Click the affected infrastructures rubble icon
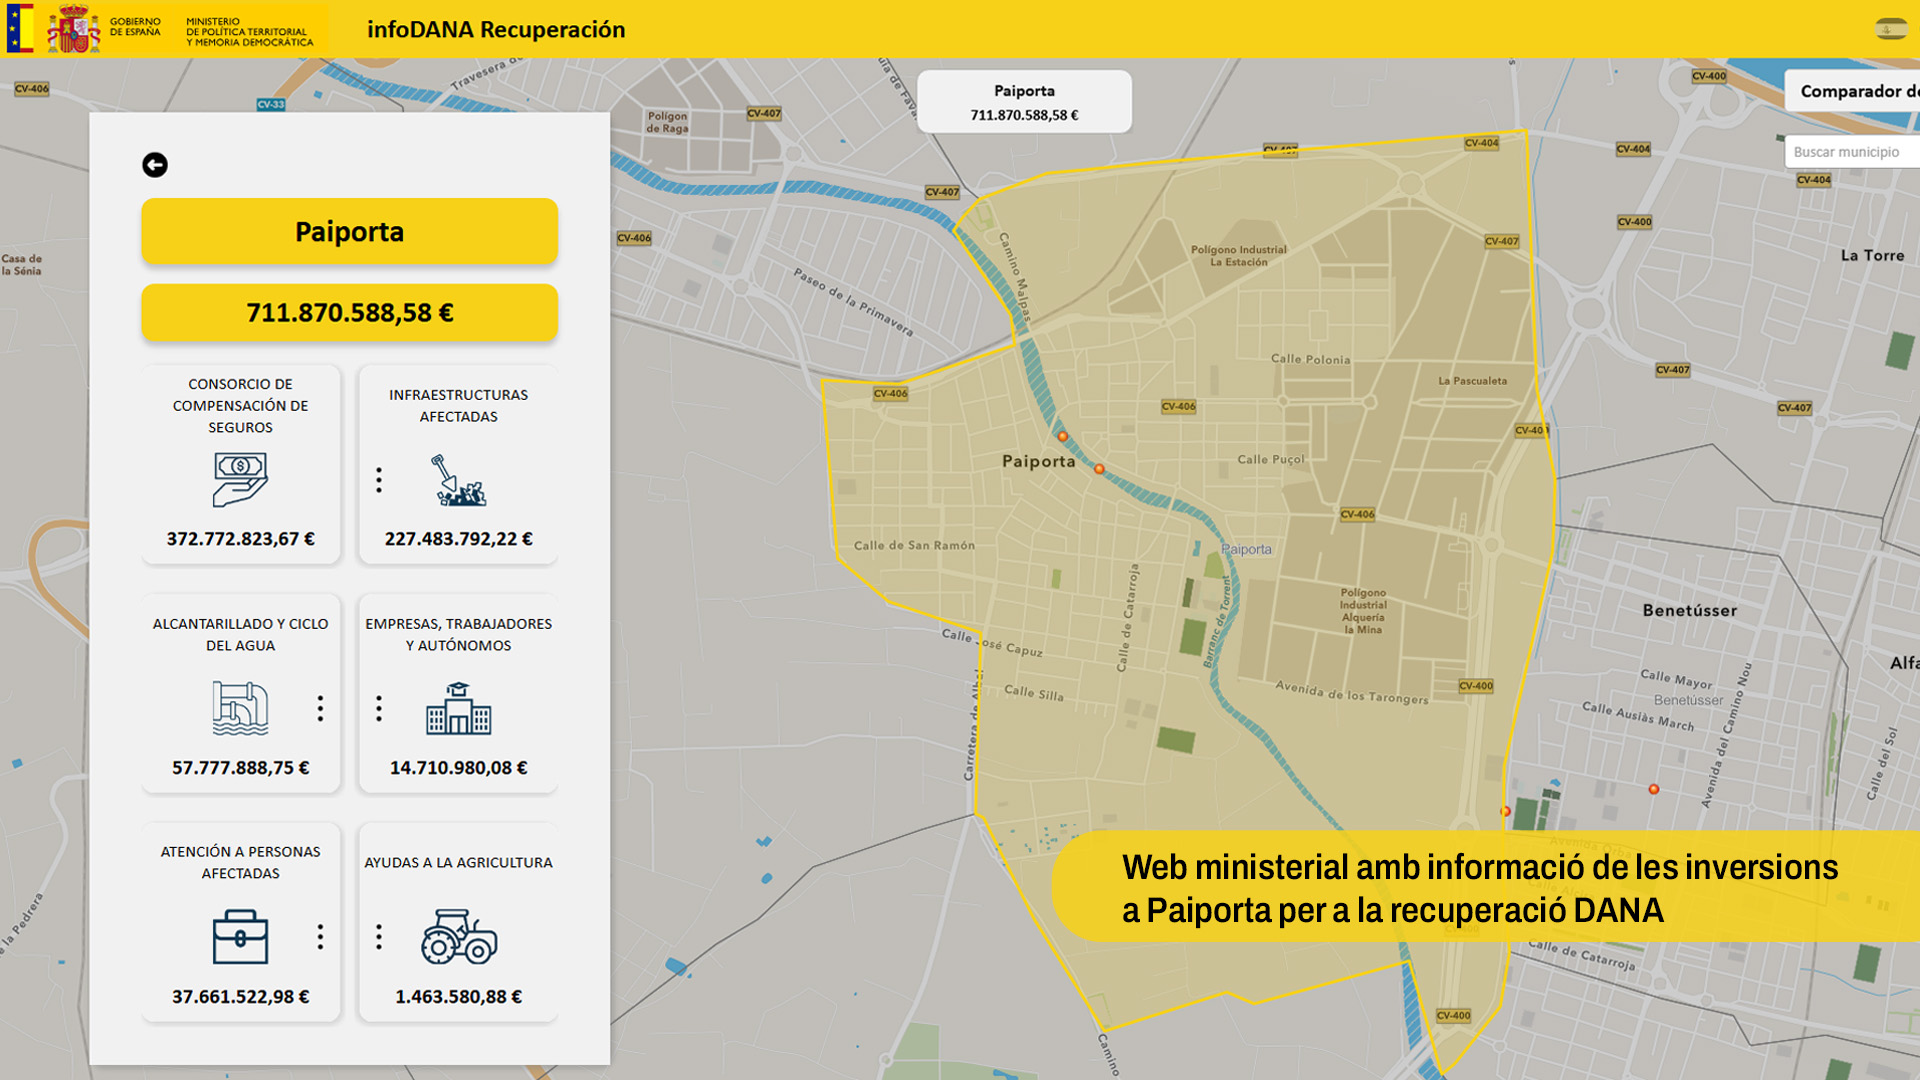This screenshot has height=1080, width=1920. pyautogui.click(x=458, y=480)
